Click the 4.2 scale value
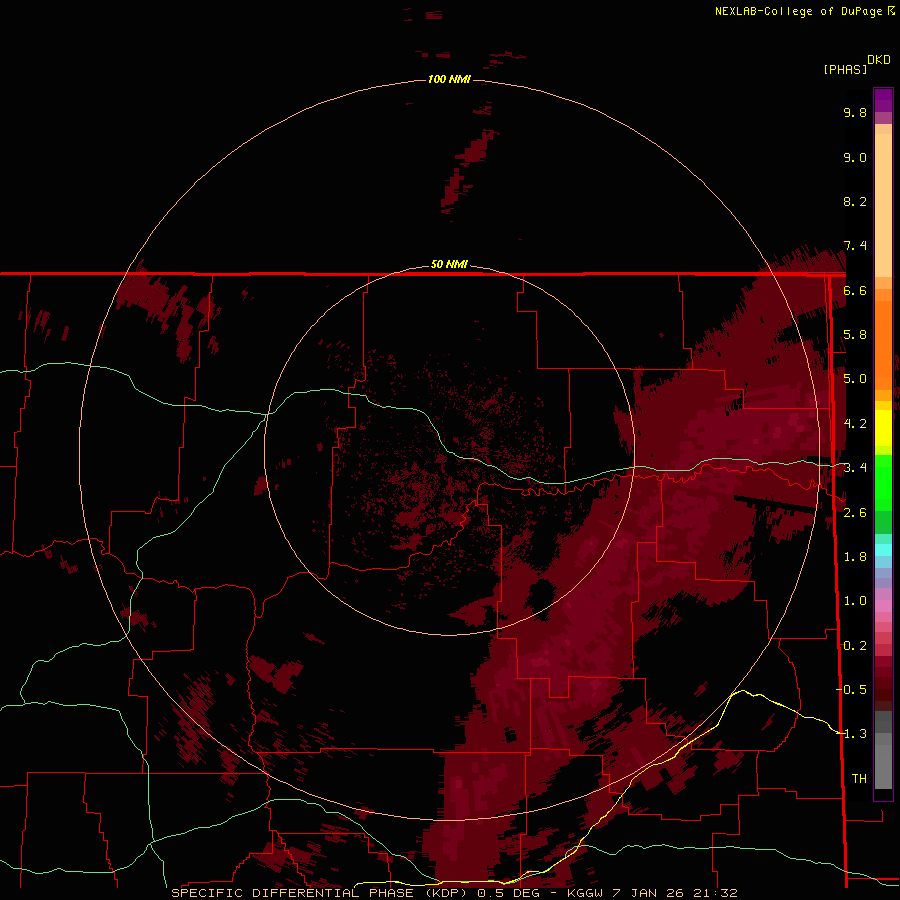 (855, 424)
